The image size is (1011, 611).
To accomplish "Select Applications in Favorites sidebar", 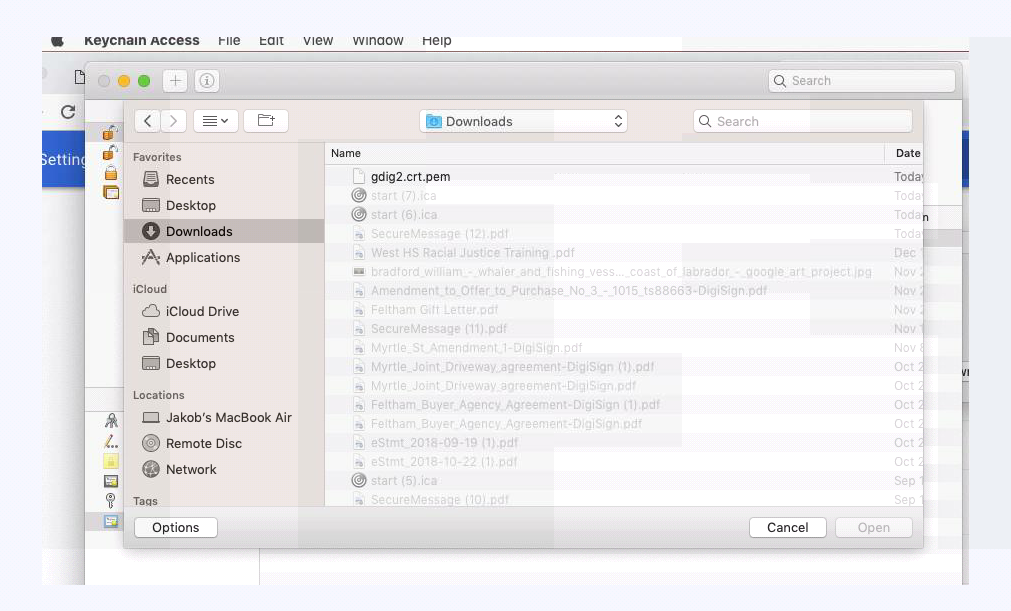I will click(x=202, y=257).
